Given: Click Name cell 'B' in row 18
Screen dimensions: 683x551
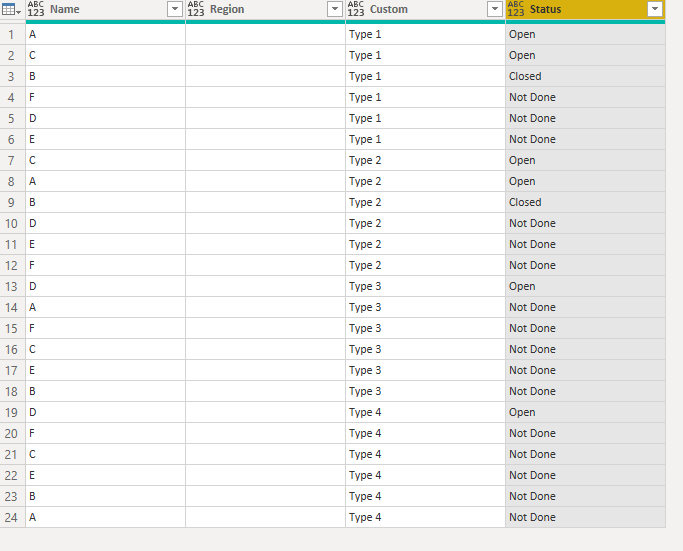Looking at the screenshot, I should click(x=105, y=391).
